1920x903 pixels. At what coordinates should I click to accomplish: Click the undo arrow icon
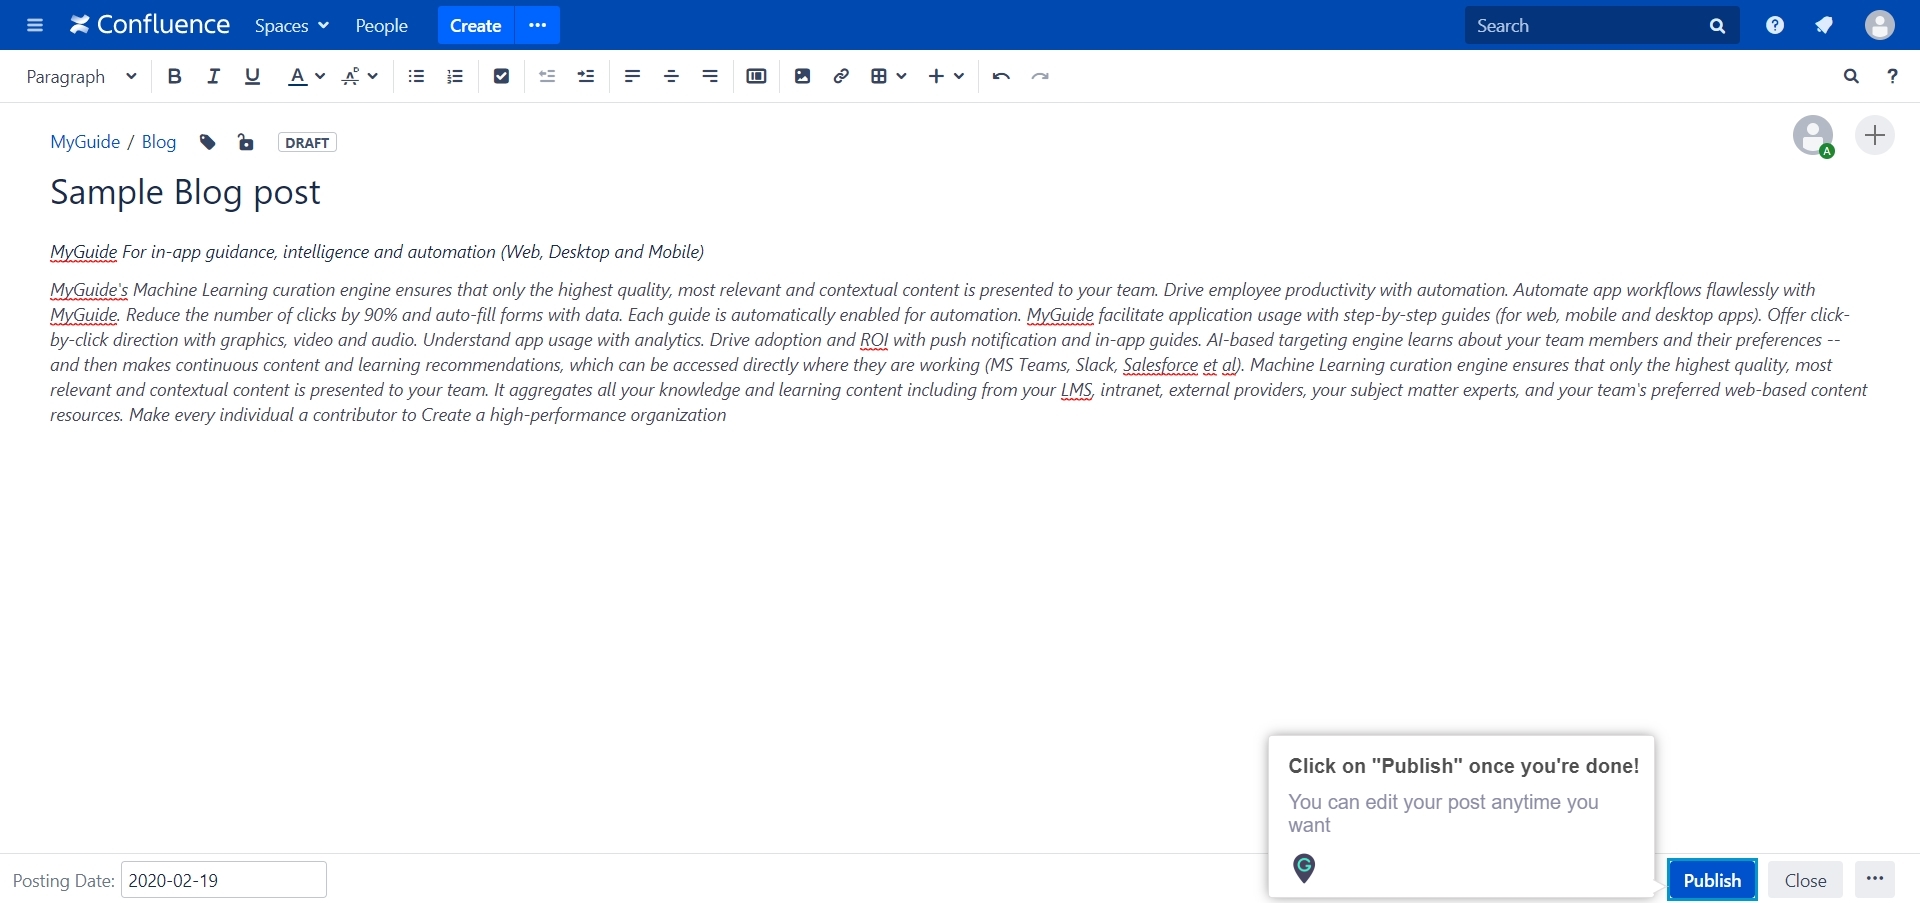click(1001, 77)
